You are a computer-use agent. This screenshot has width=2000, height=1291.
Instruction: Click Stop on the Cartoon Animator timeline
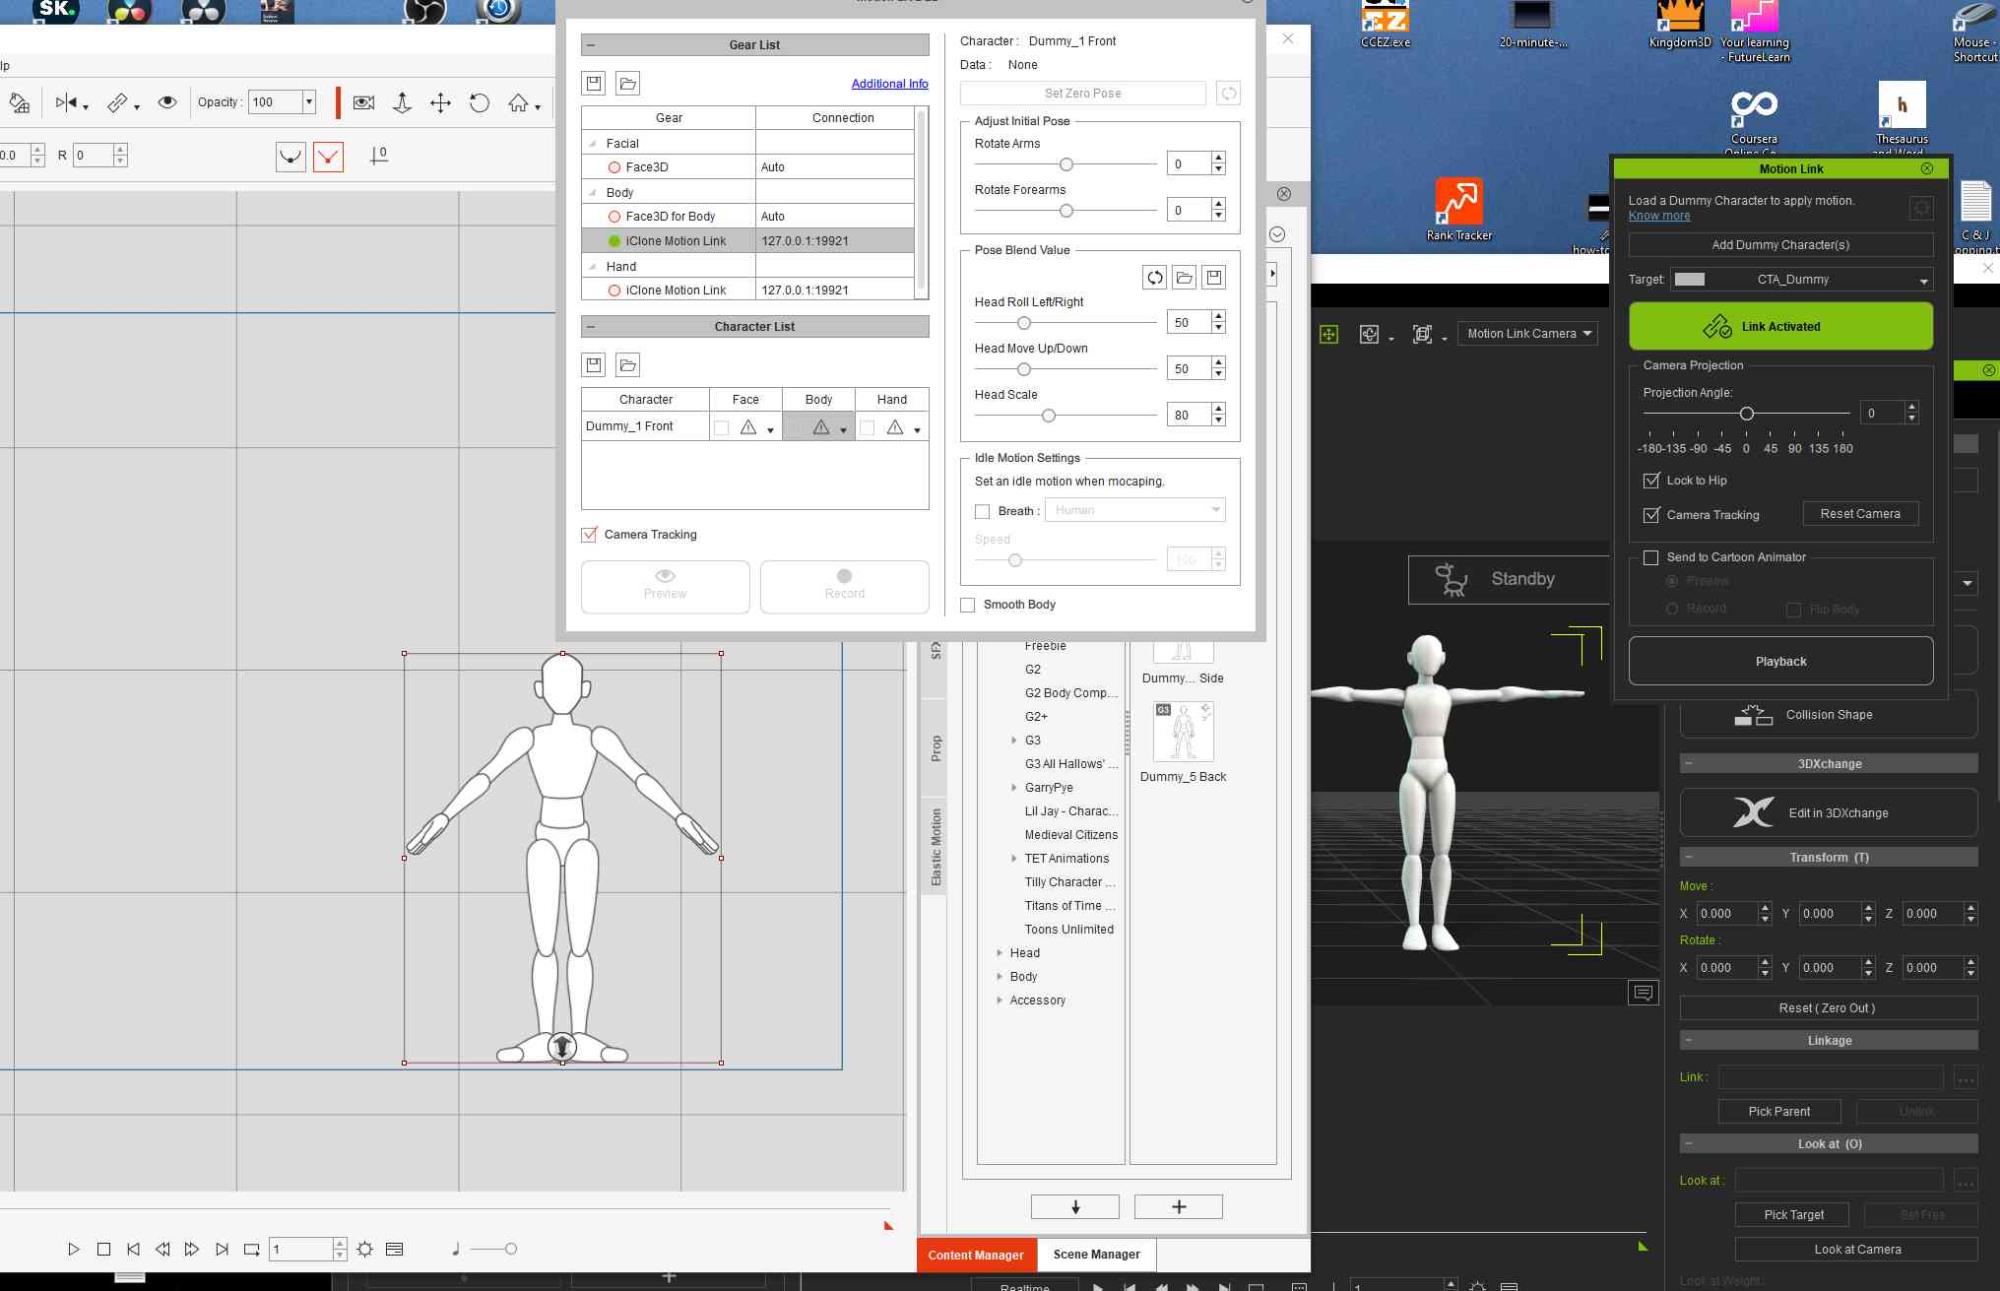pos(103,1249)
